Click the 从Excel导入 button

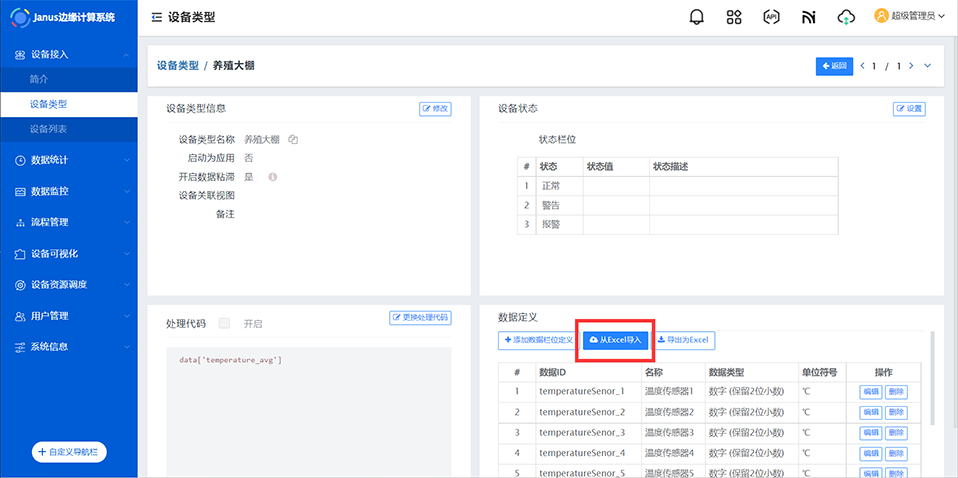[615, 340]
